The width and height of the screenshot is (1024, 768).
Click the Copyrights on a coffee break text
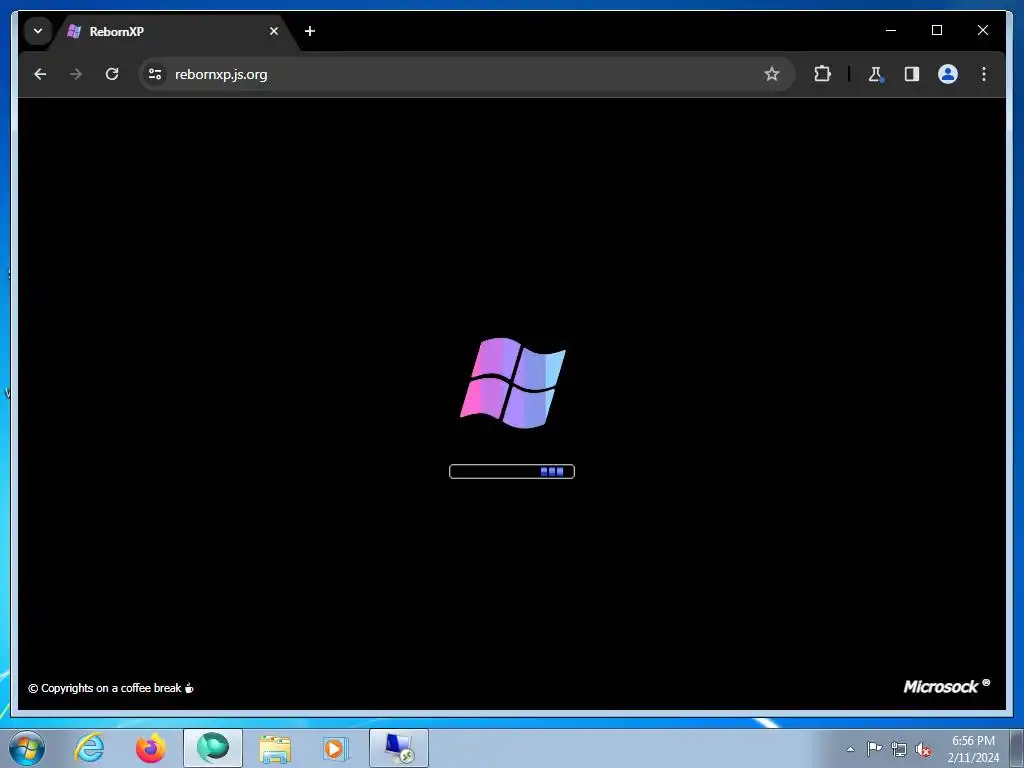click(x=111, y=688)
